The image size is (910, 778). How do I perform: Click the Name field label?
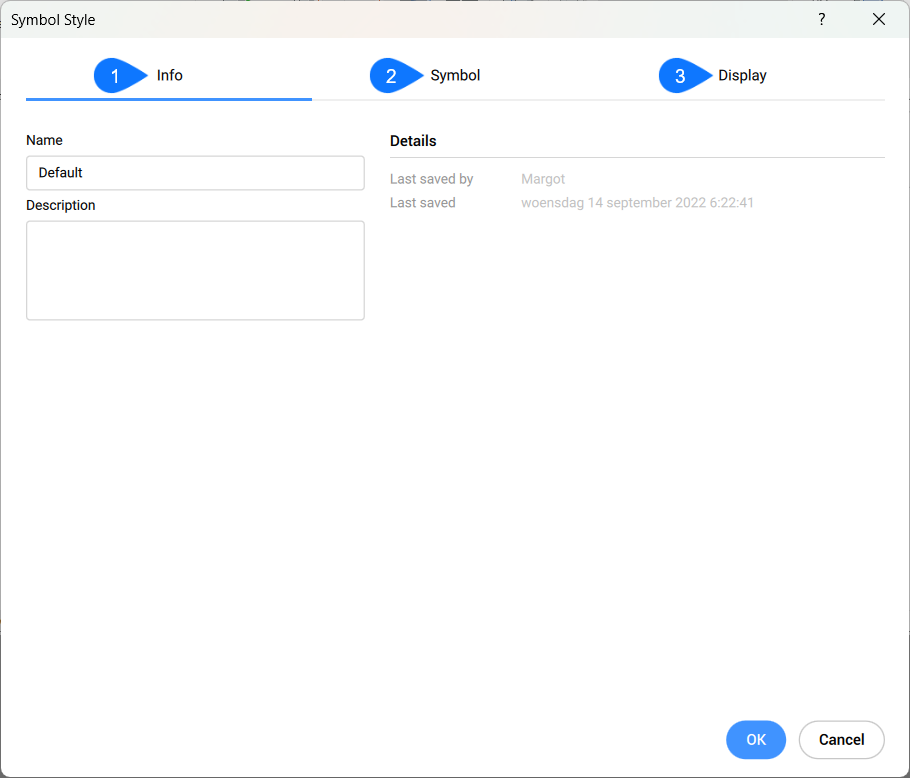(x=44, y=141)
